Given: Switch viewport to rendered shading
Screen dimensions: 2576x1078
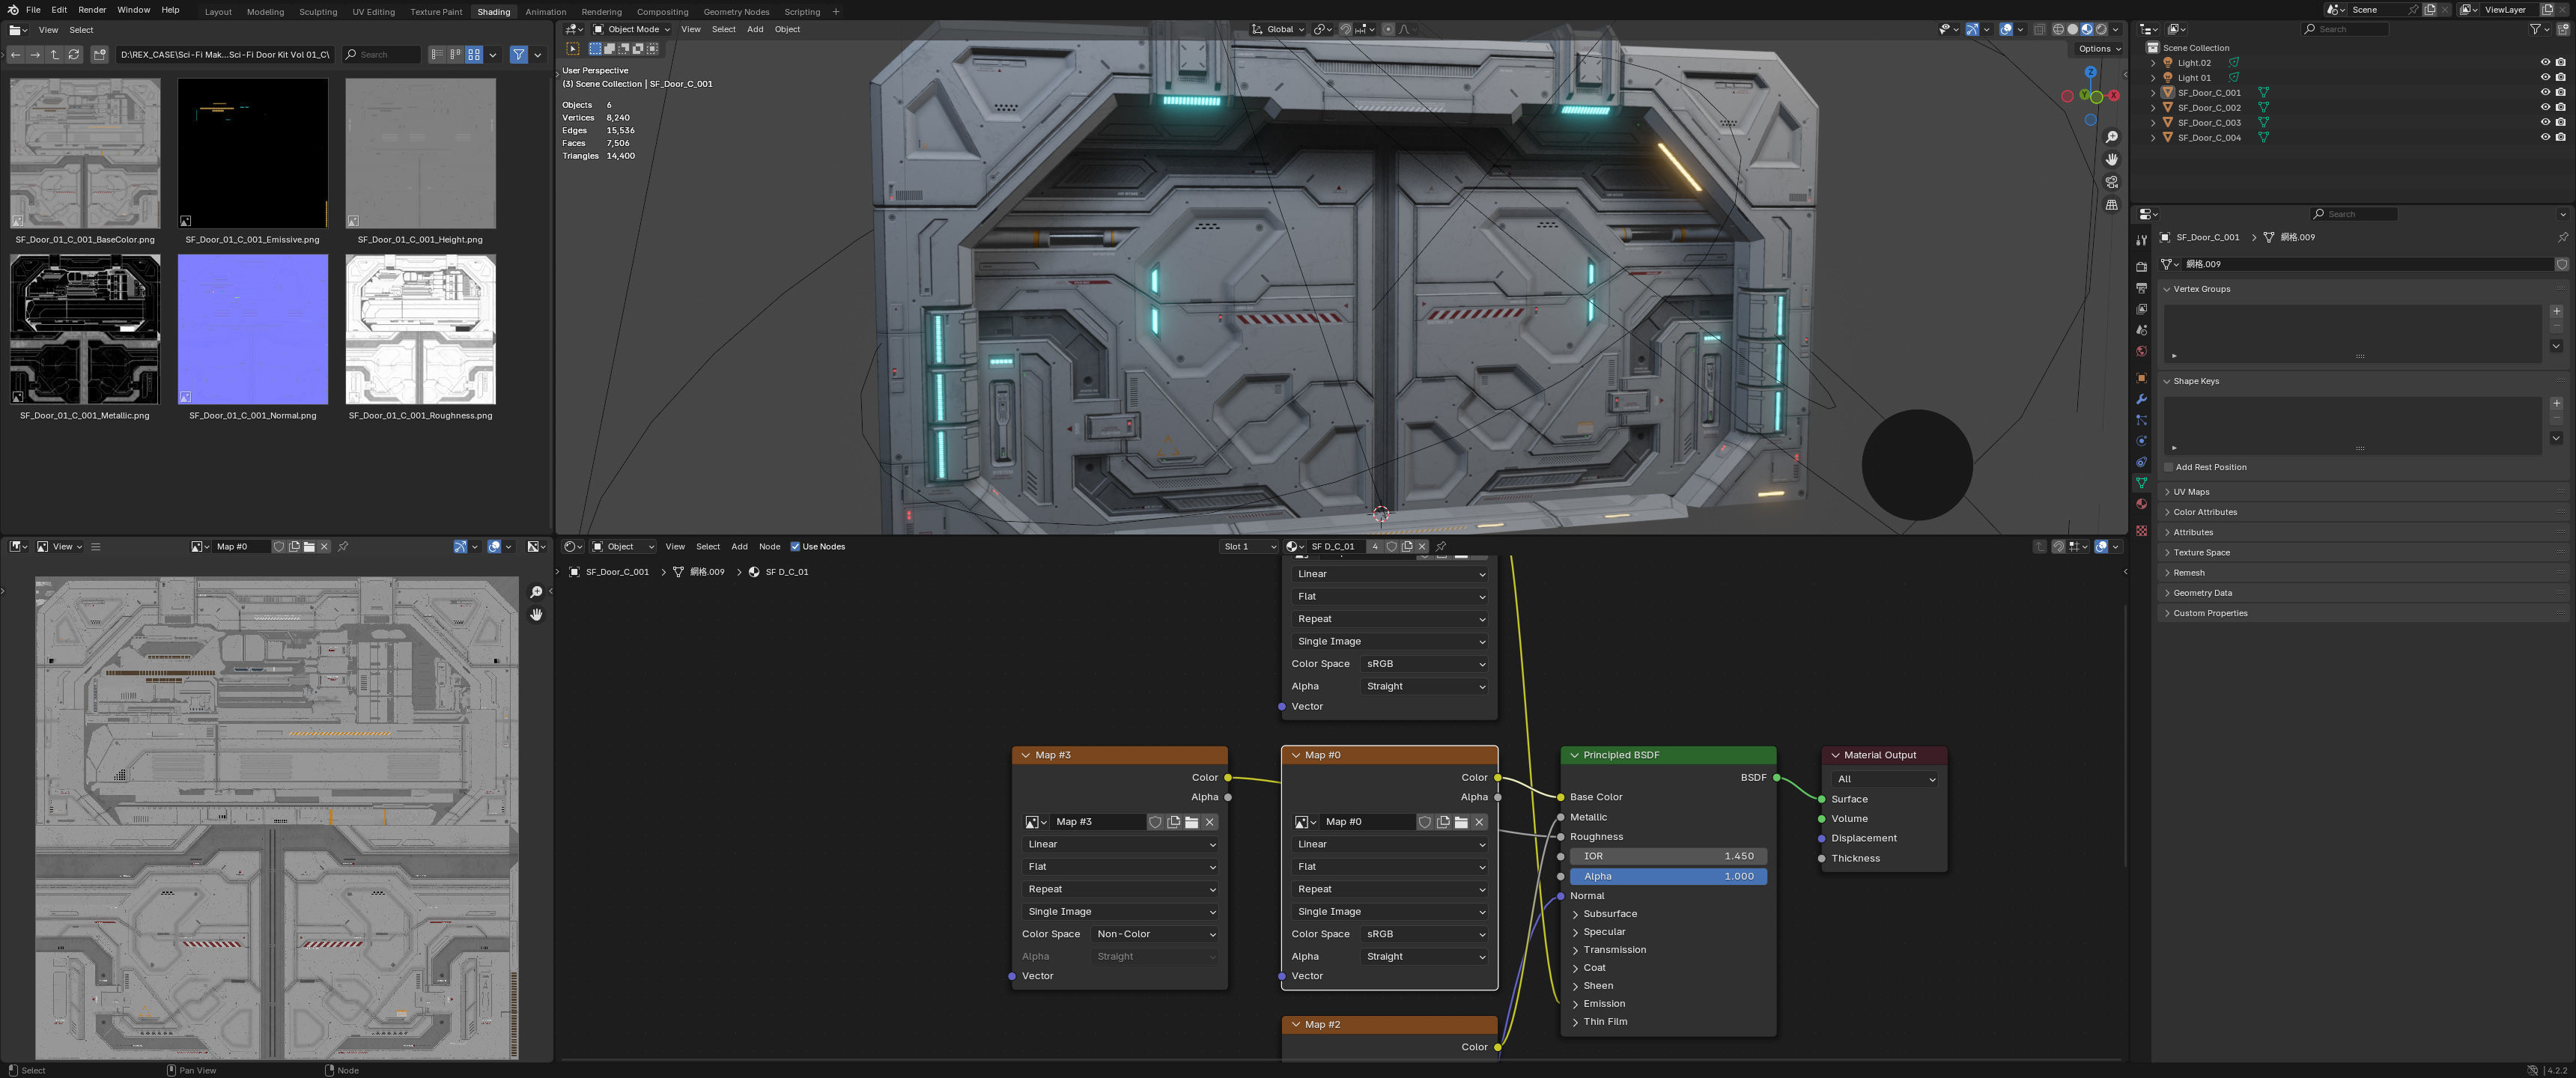Looking at the screenshot, I should [x=2101, y=29].
